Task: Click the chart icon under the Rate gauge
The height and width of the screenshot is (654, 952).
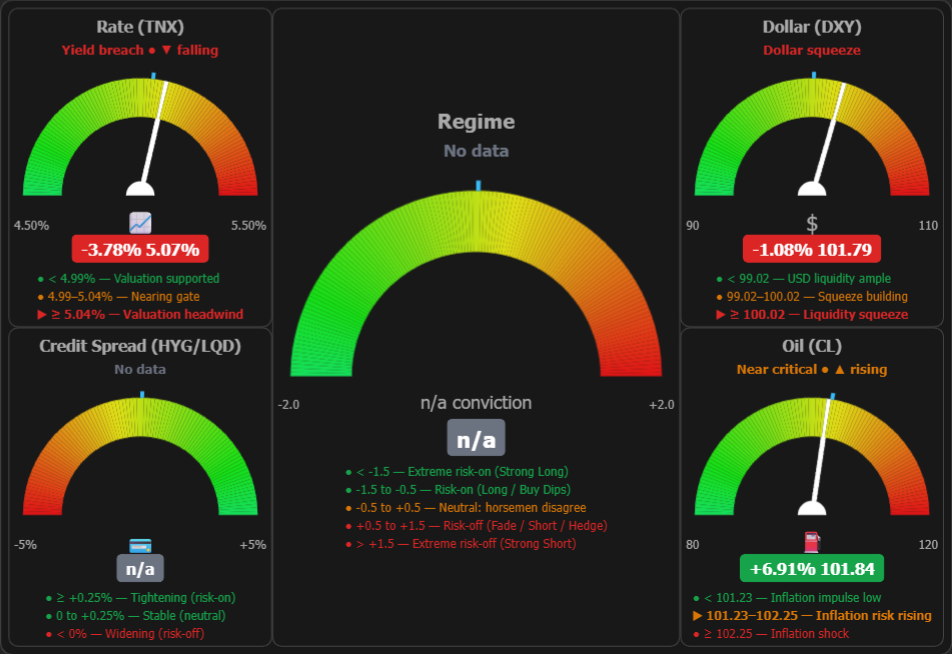Action: [x=140, y=223]
